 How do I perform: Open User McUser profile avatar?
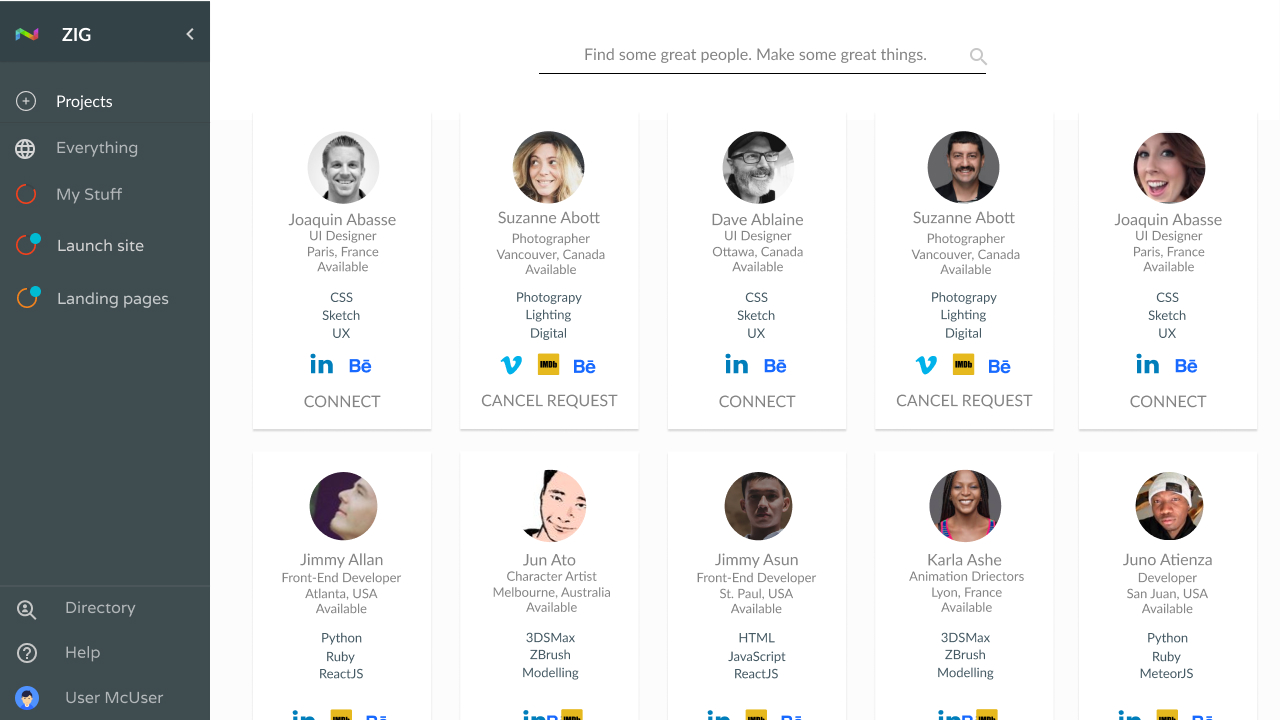click(27, 698)
